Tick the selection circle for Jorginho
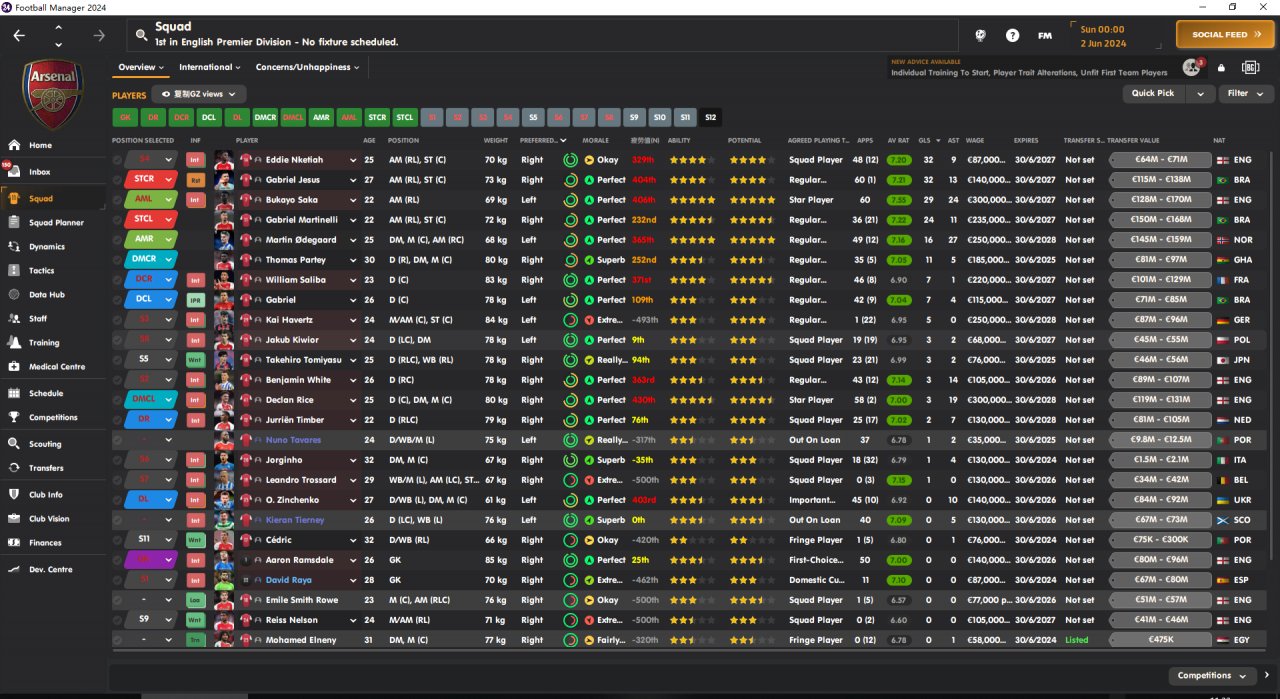Image resolution: width=1280 pixels, height=699 pixels. [118, 460]
